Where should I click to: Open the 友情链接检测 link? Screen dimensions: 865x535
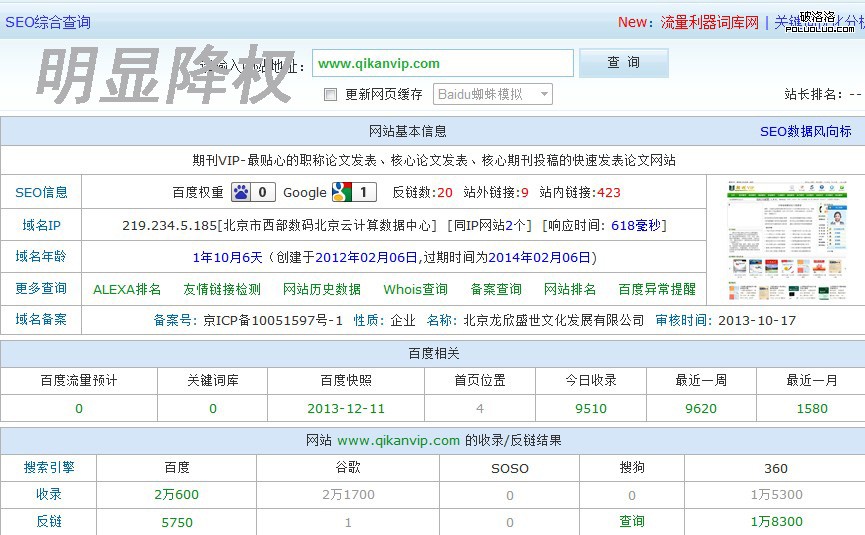pyautogui.click(x=222, y=289)
